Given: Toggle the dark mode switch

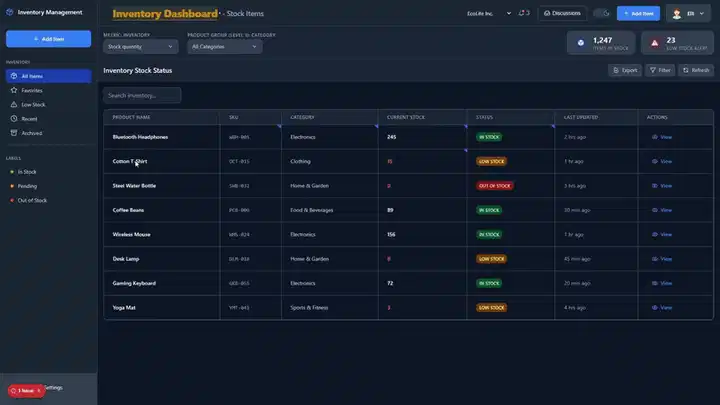Looking at the screenshot, I should [601, 13].
